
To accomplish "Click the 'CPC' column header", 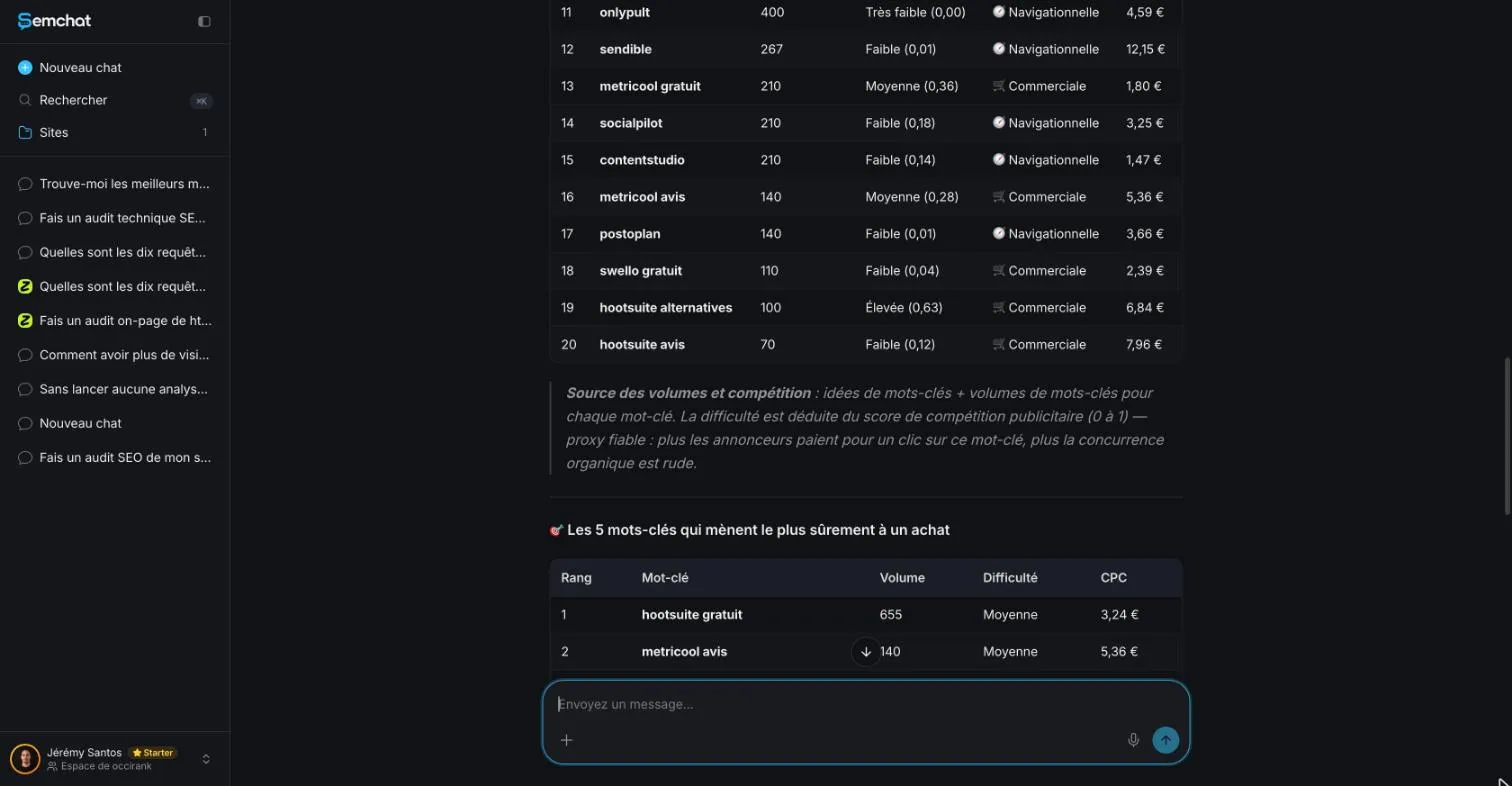I will coord(1114,578).
